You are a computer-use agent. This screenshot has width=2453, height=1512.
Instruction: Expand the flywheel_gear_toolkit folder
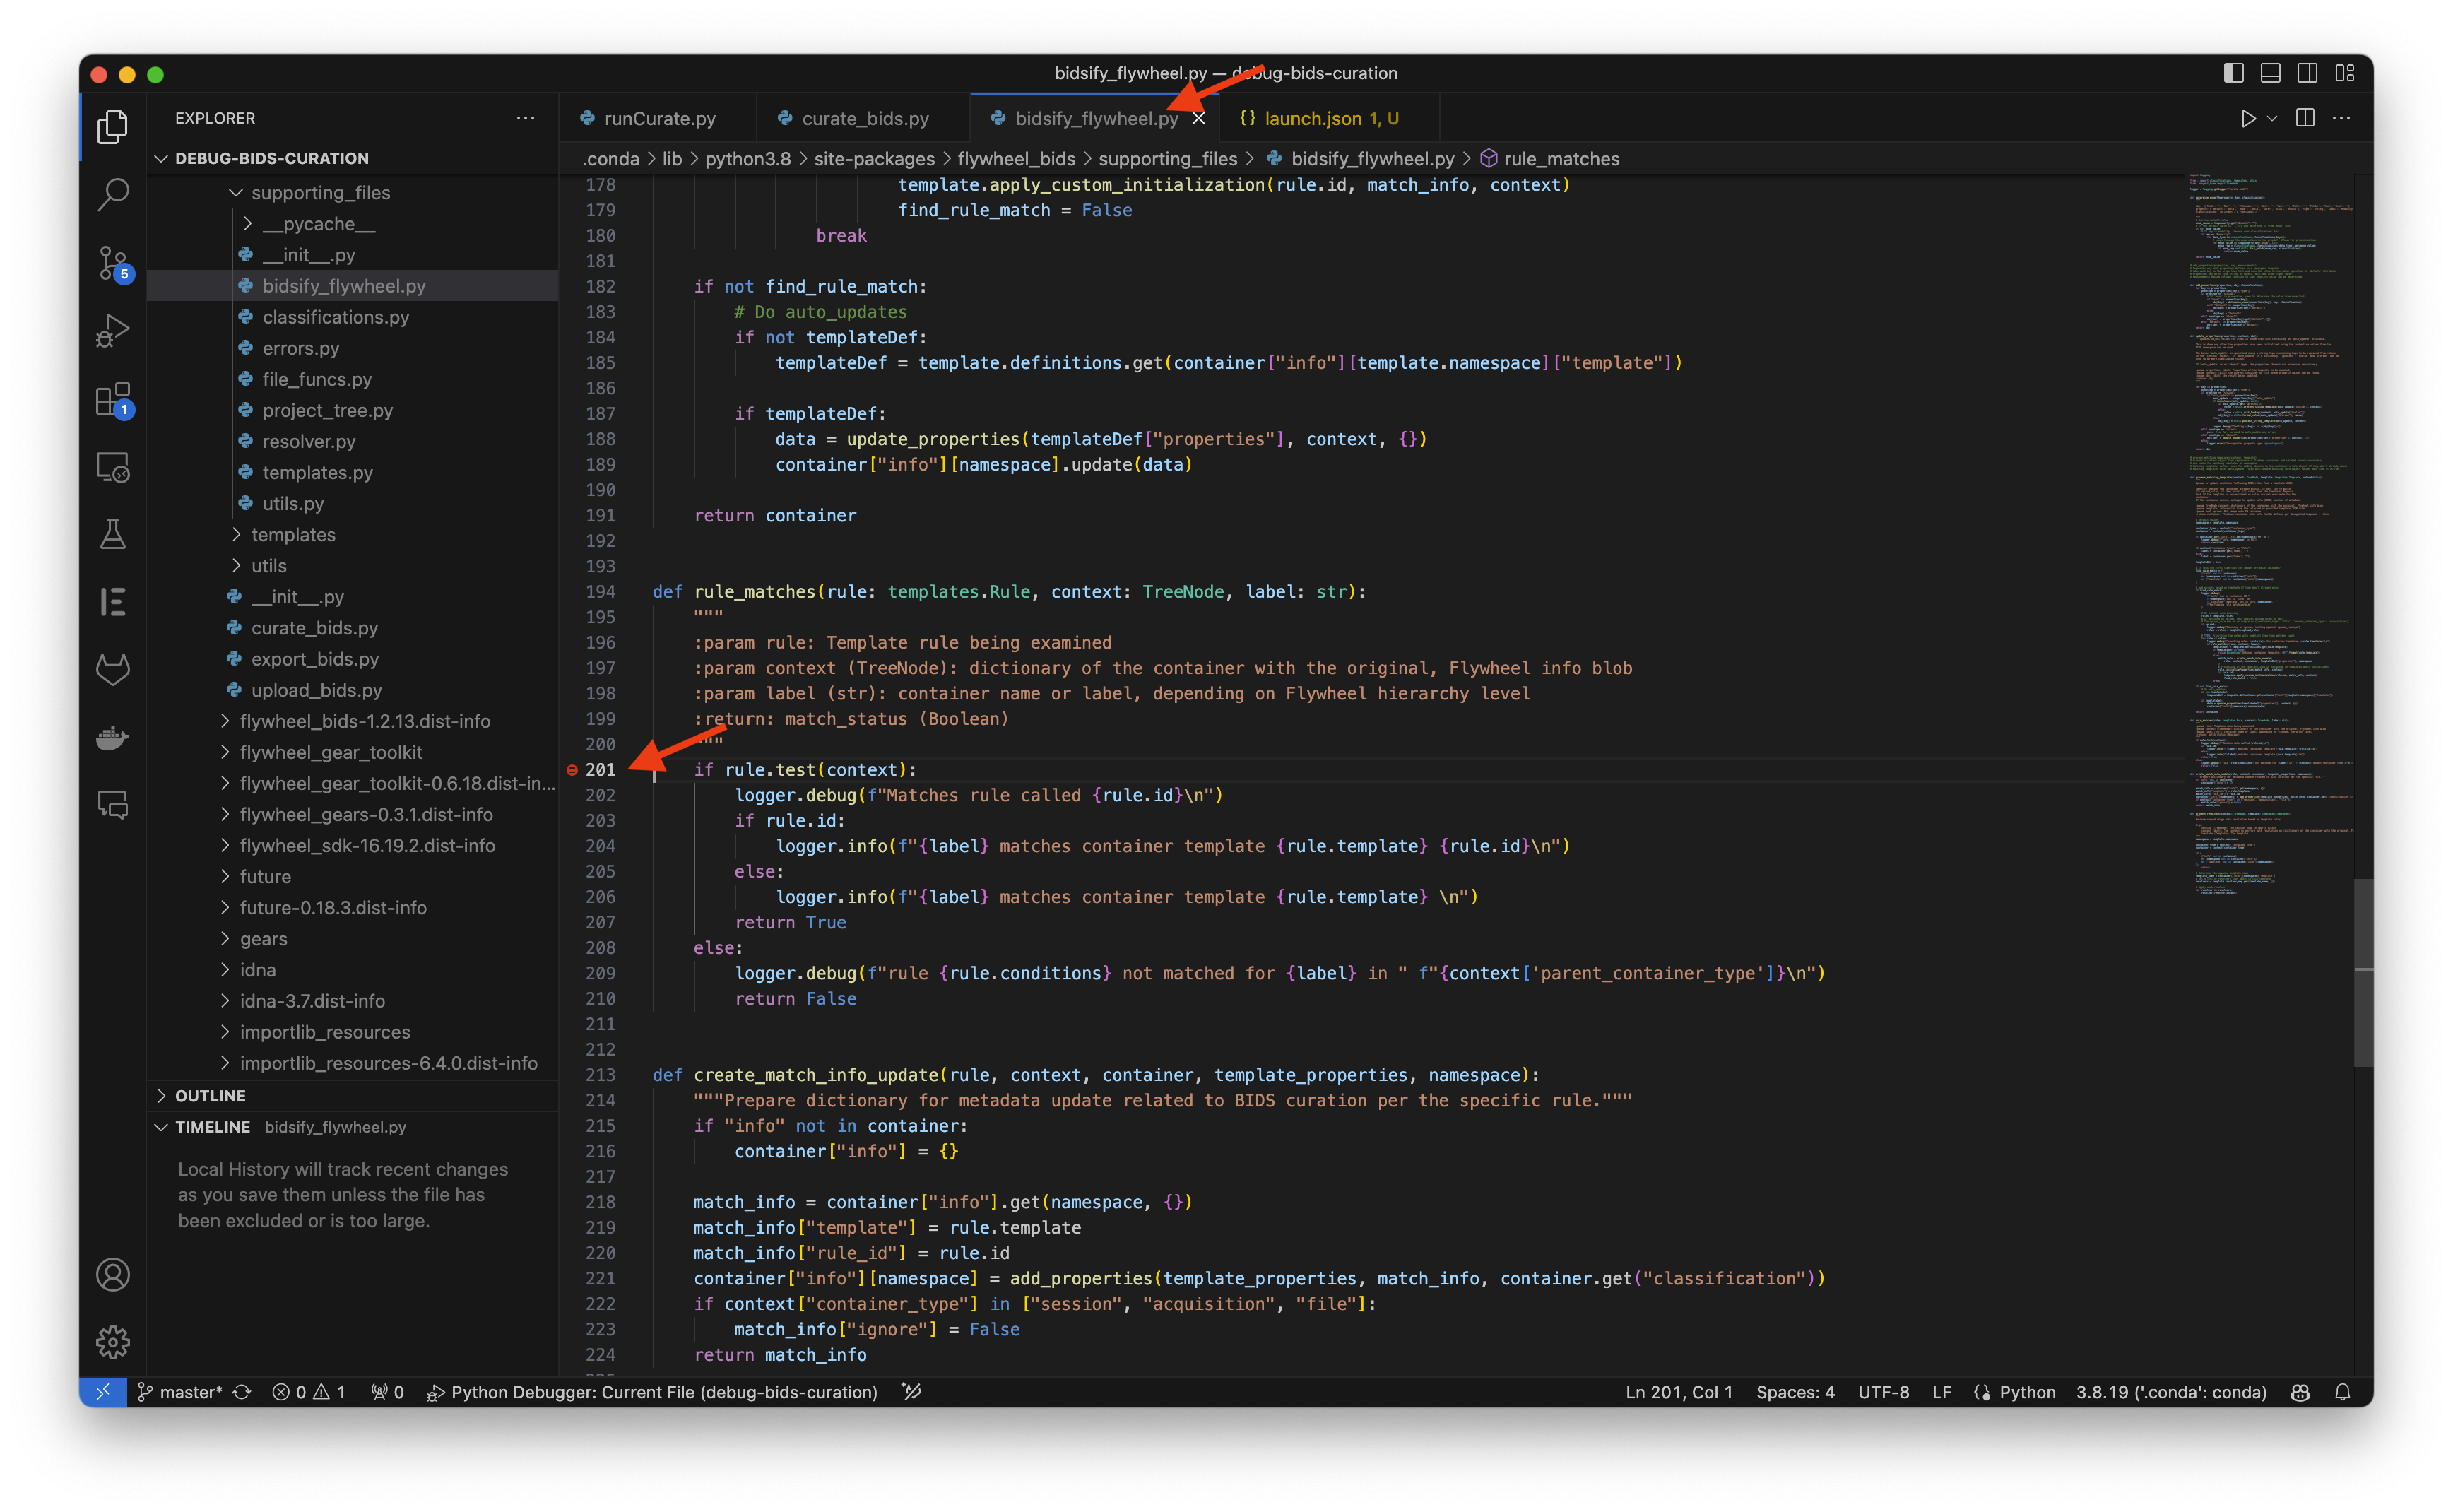225,752
